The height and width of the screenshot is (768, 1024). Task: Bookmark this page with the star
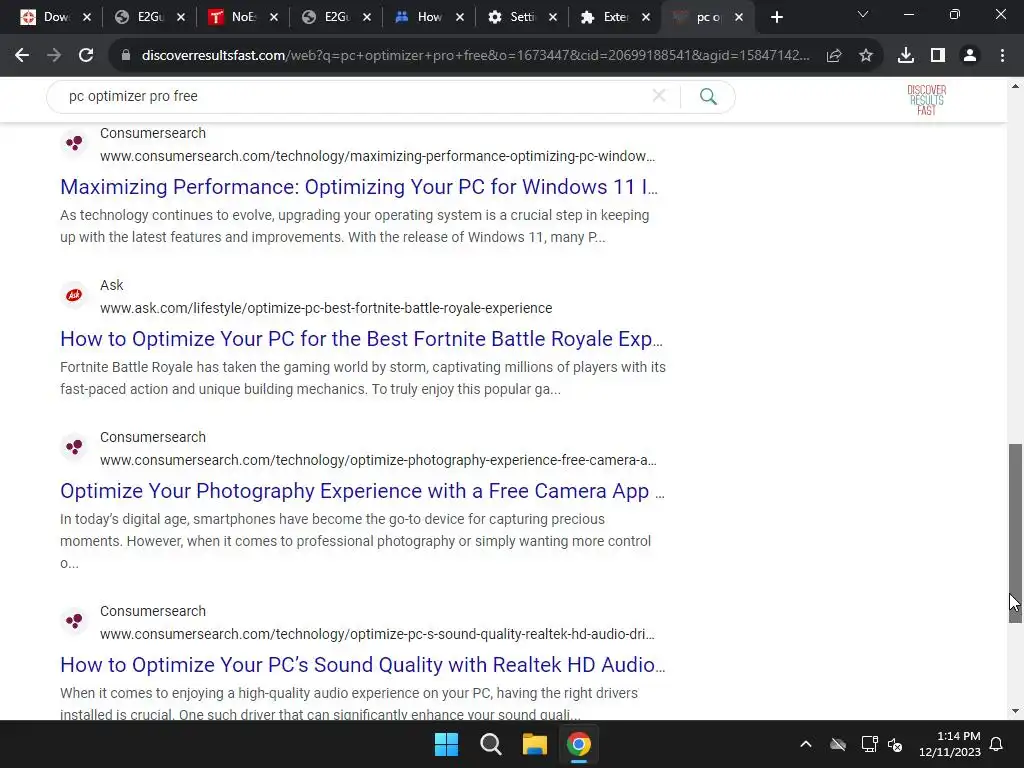click(866, 56)
